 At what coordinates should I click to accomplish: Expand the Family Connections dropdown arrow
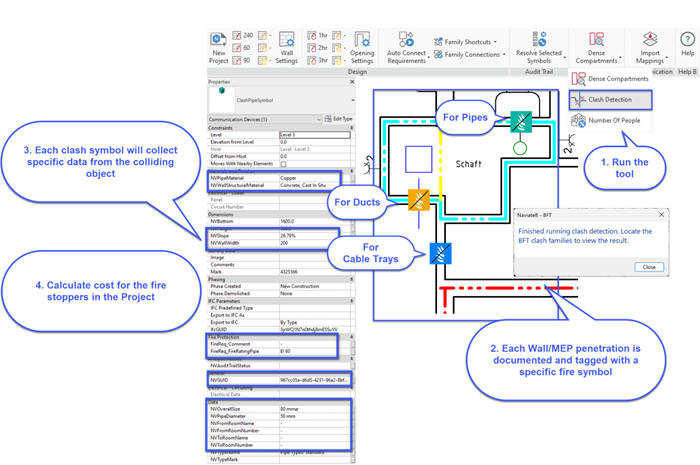(504, 54)
